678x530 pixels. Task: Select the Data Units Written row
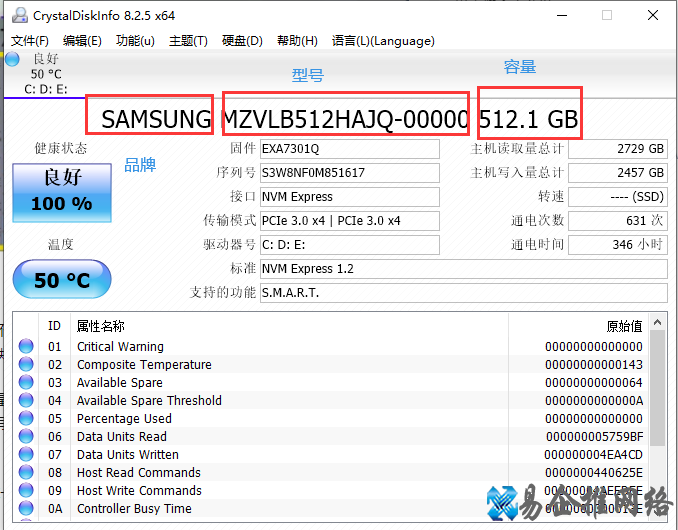pos(331,454)
